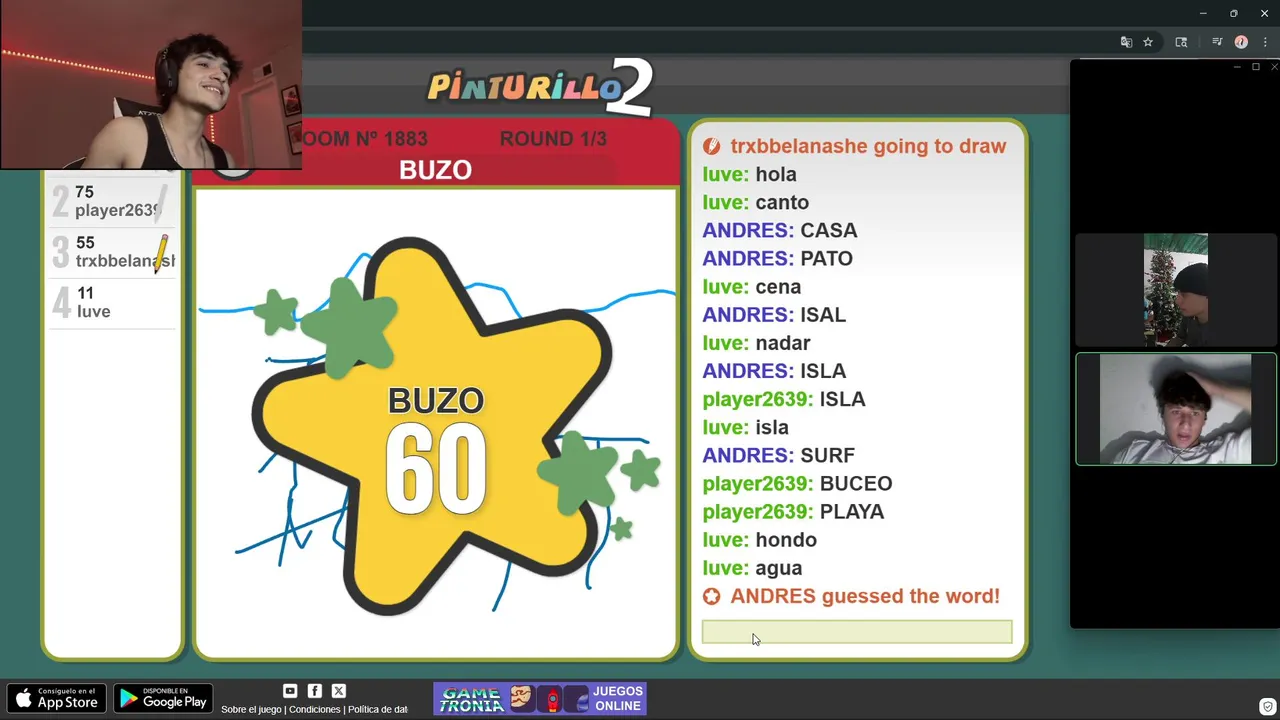Click chat message 'ANDRES: SURF'
This screenshot has height=720, width=1280.
tap(778, 455)
